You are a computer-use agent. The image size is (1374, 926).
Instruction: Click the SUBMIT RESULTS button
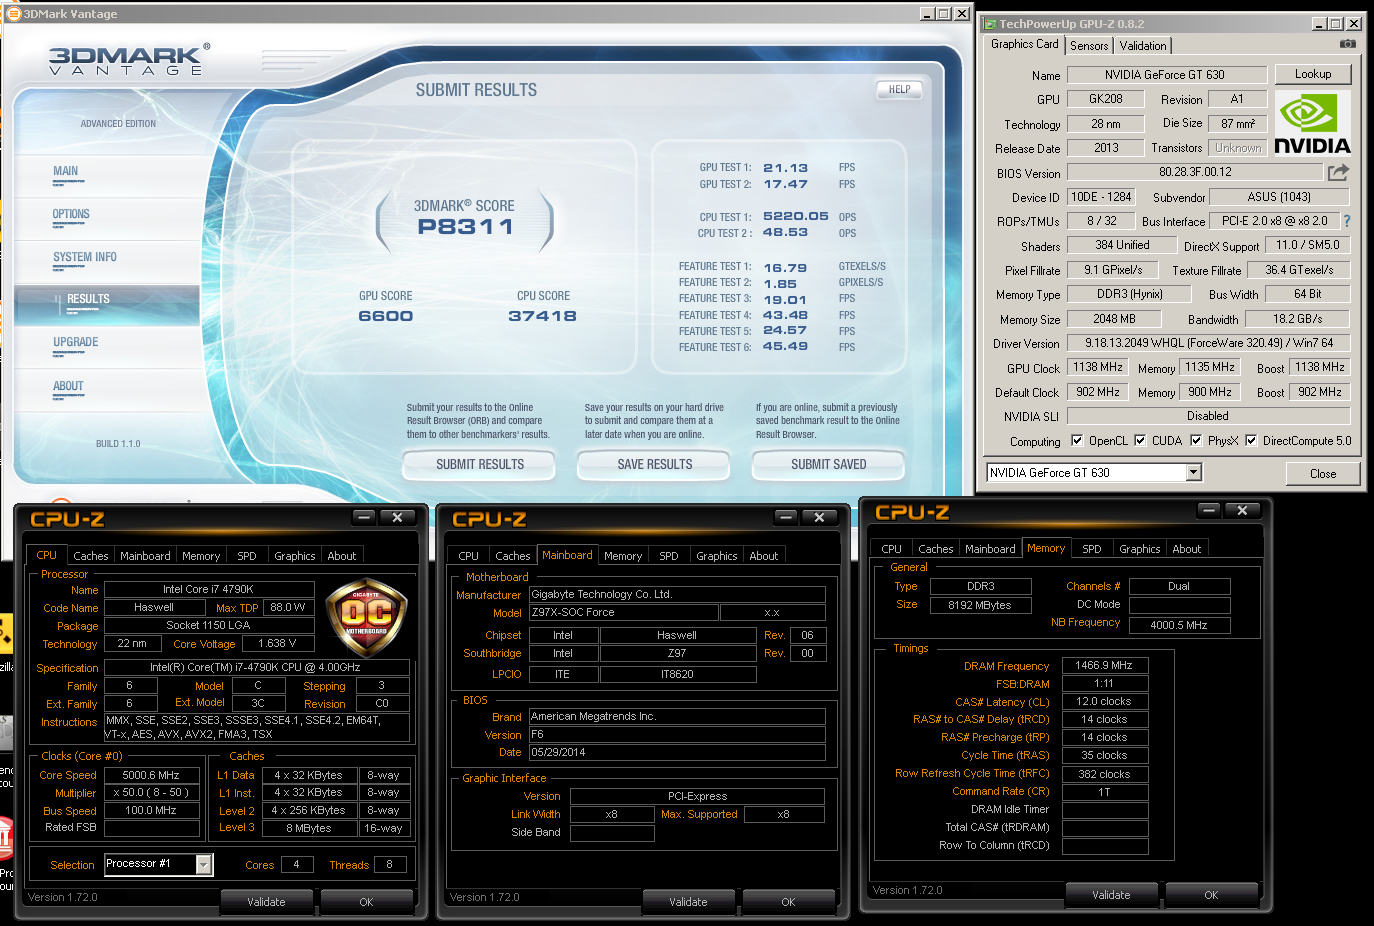tap(480, 465)
